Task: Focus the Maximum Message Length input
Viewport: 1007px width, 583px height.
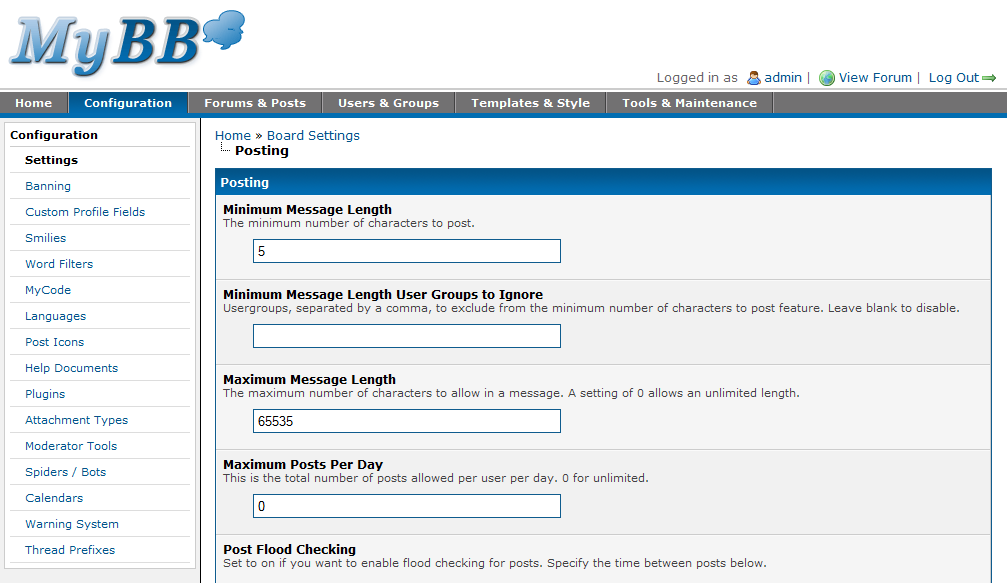Action: (406, 421)
